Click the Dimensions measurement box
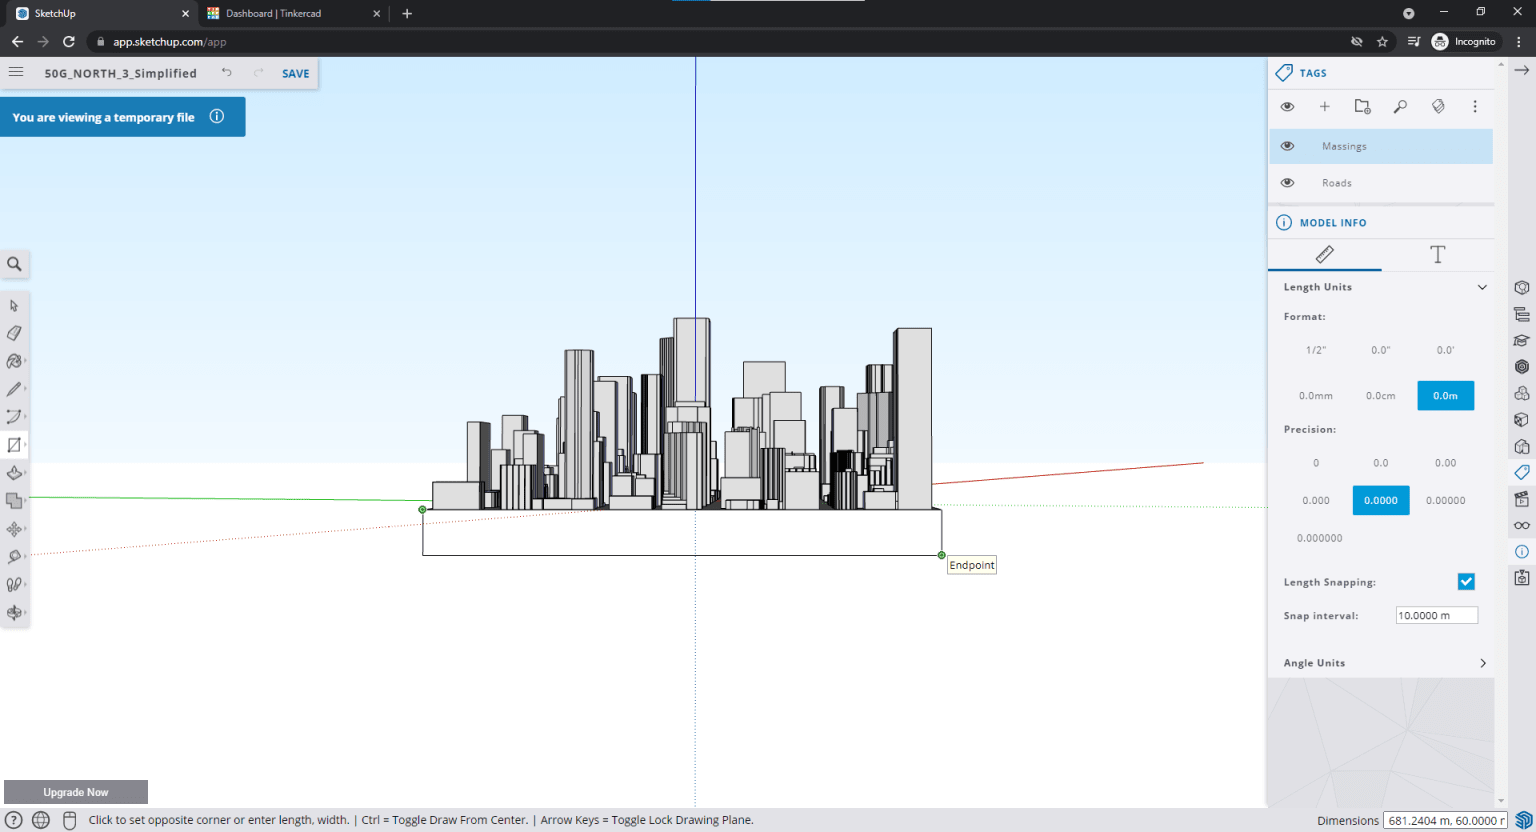The height and width of the screenshot is (832, 1536). point(1444,820)
